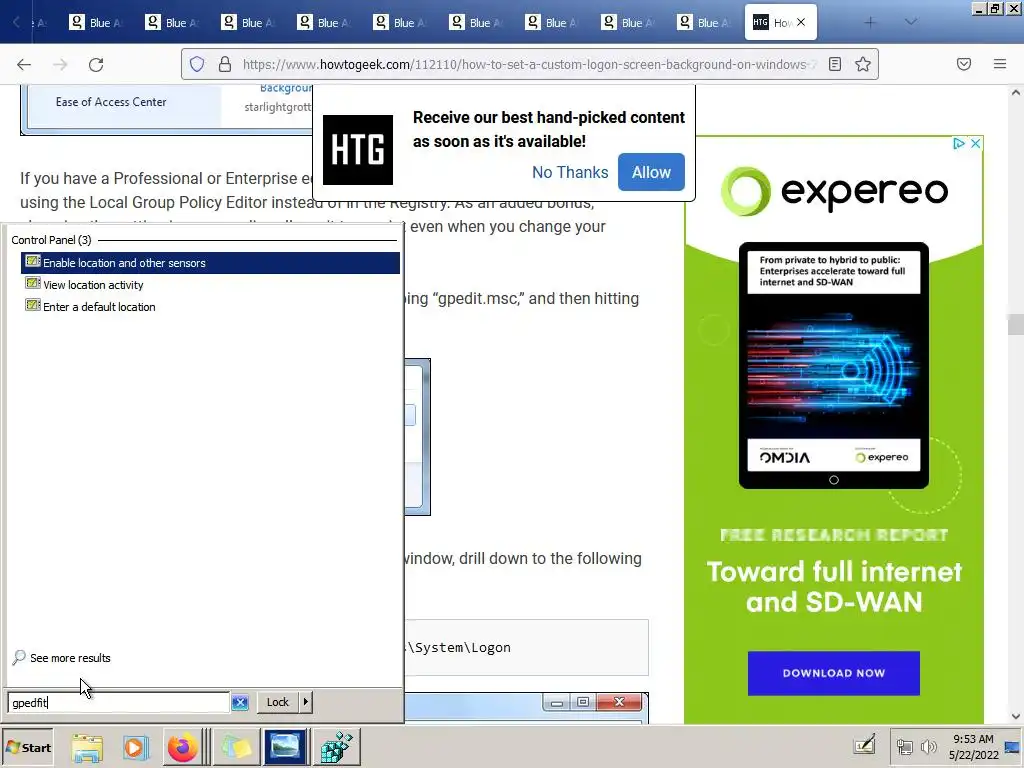
Task: Open the volume control tray icon
Action: pyautogui.click(x=928, y=746)
